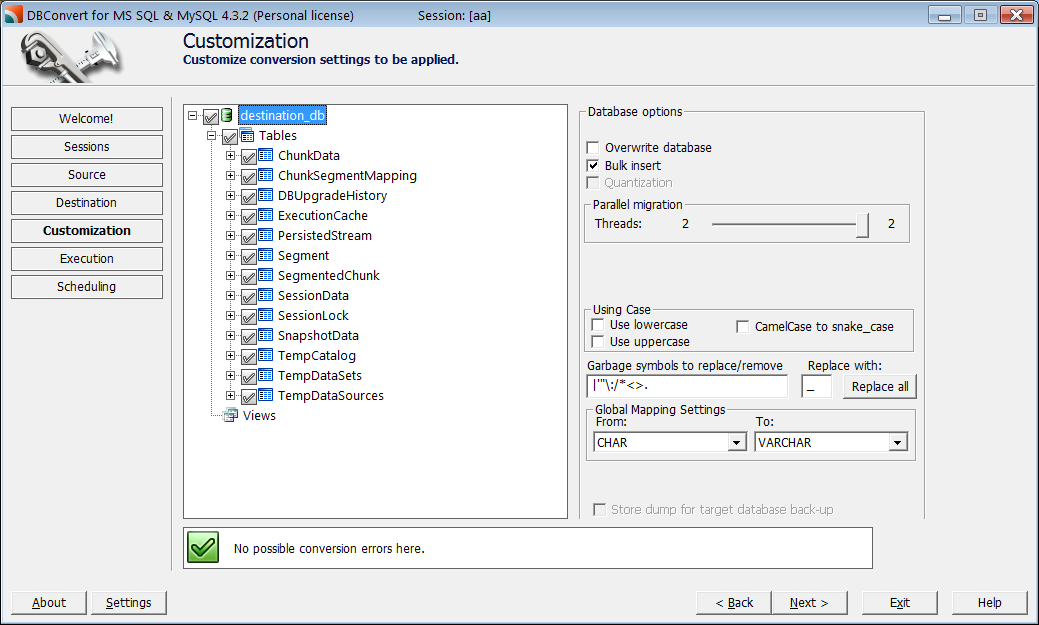
Task: Click the Garbage symbols input field
Action: click(686, 386)
